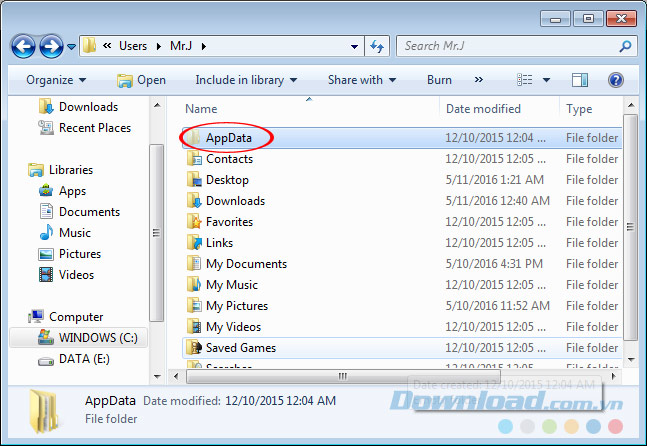The image size is (647, 446).
Task: Click the horizontal scrollbar thumb
Action: 343,376
